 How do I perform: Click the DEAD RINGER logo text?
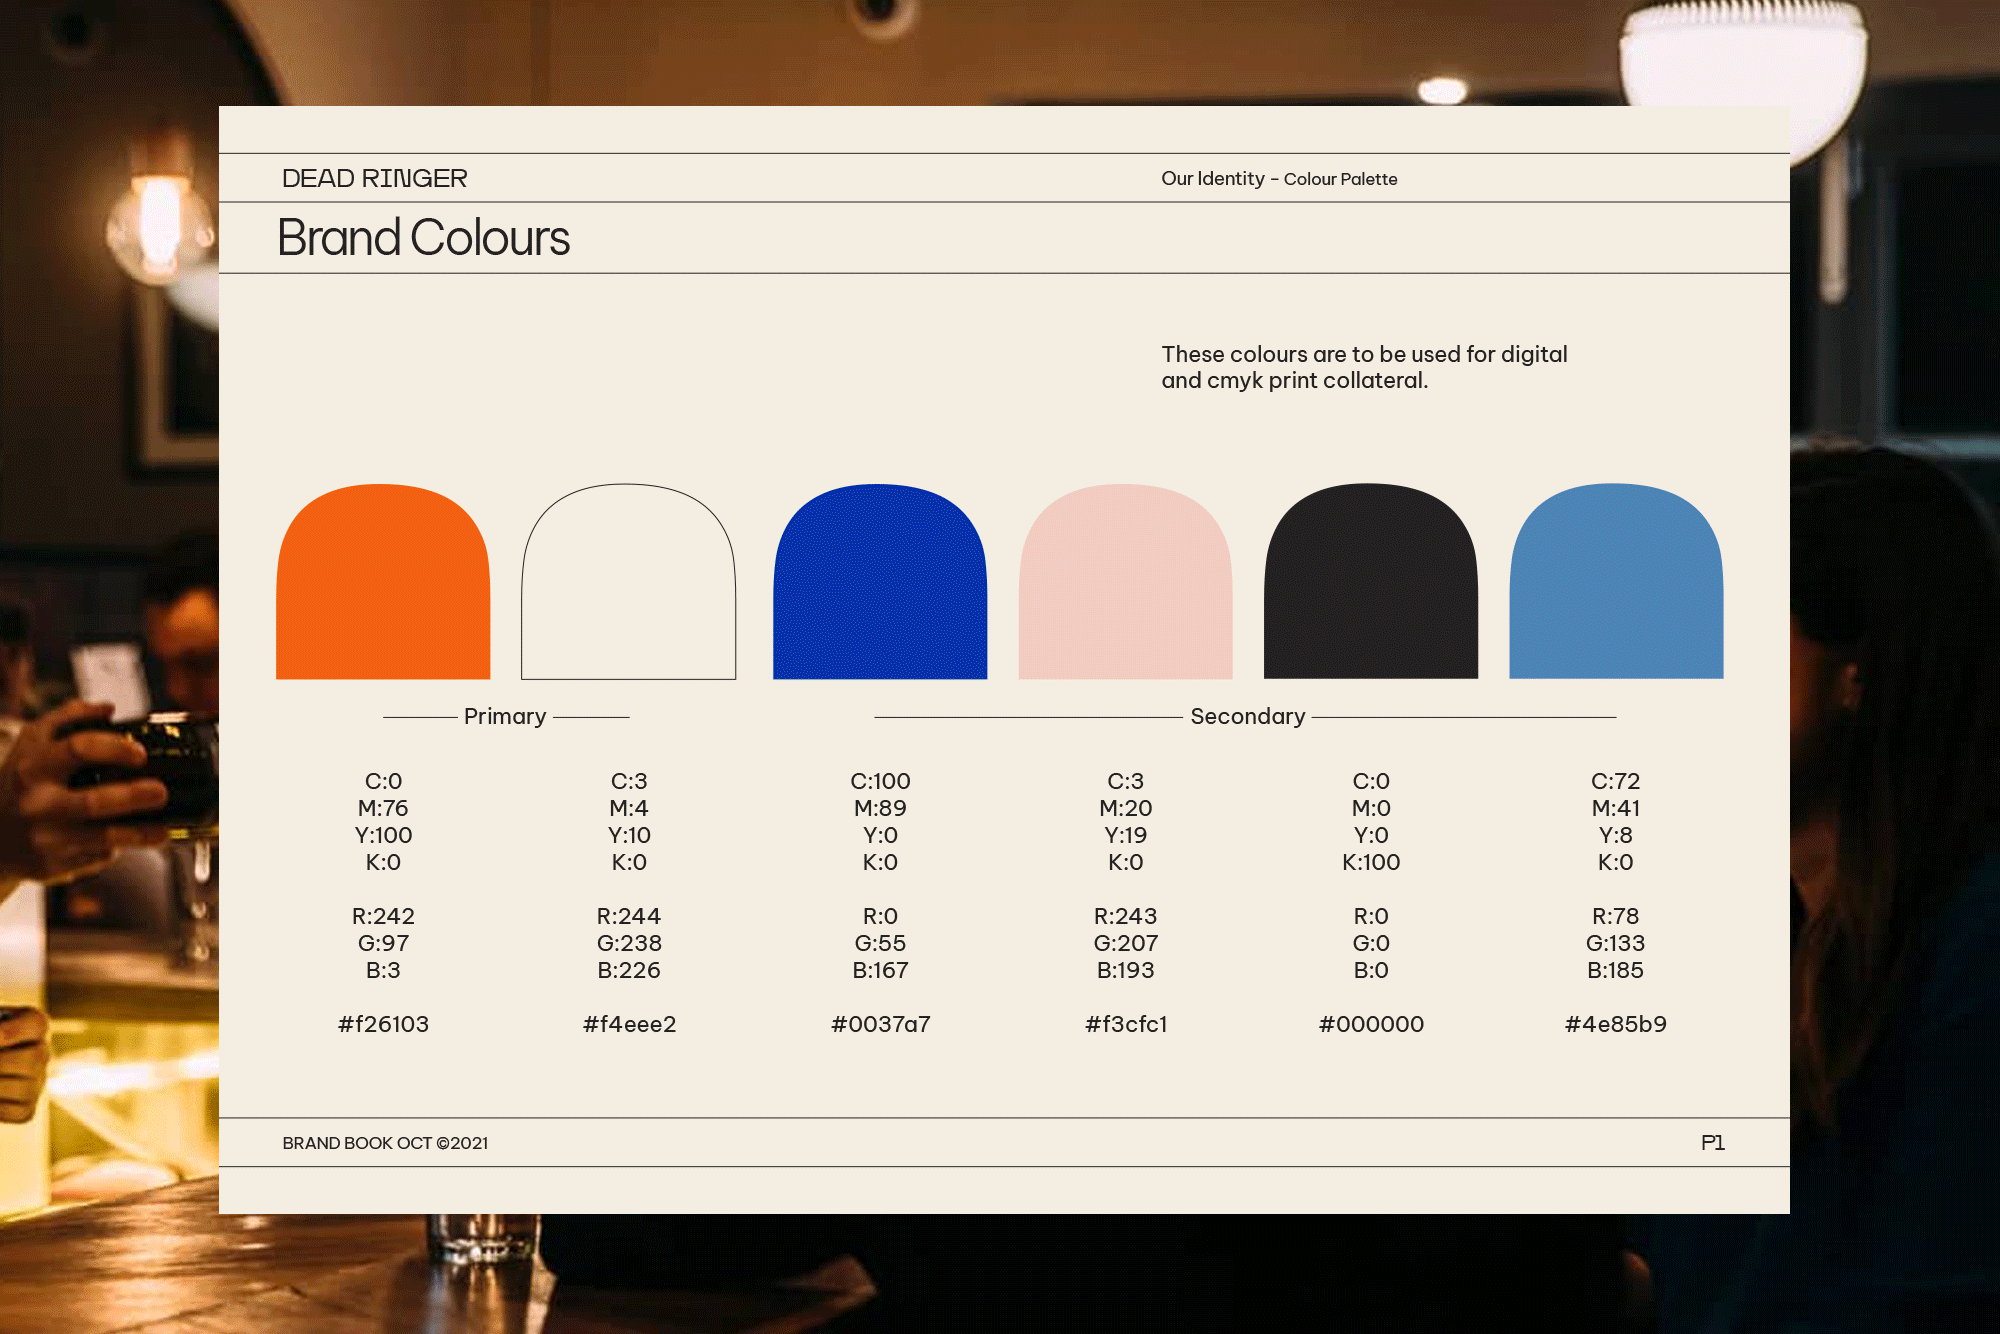pos(375,178)
